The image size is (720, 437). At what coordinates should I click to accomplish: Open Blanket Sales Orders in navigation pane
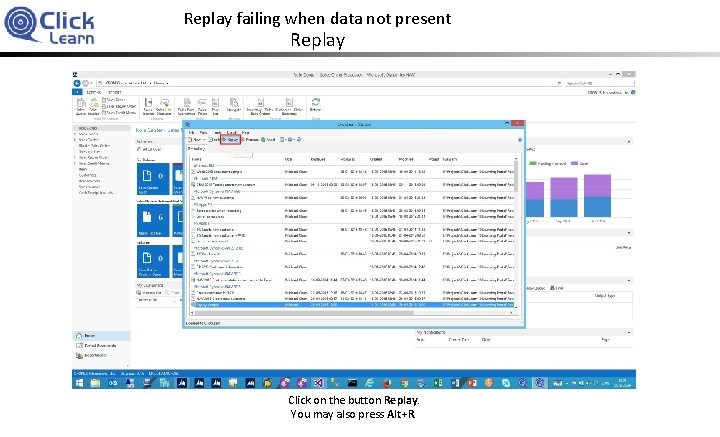tap(94, 146)
